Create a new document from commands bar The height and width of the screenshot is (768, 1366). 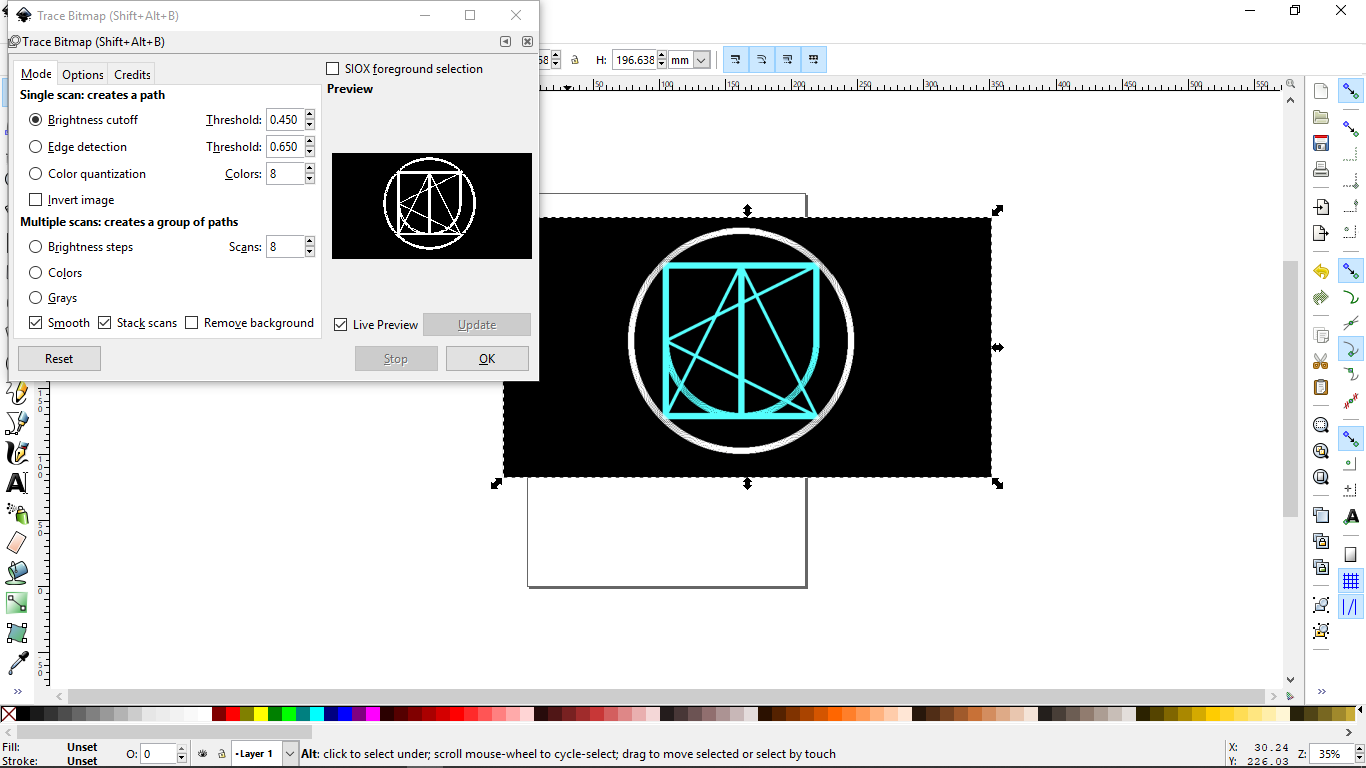pyautogui.click(x=1321, y=91)
